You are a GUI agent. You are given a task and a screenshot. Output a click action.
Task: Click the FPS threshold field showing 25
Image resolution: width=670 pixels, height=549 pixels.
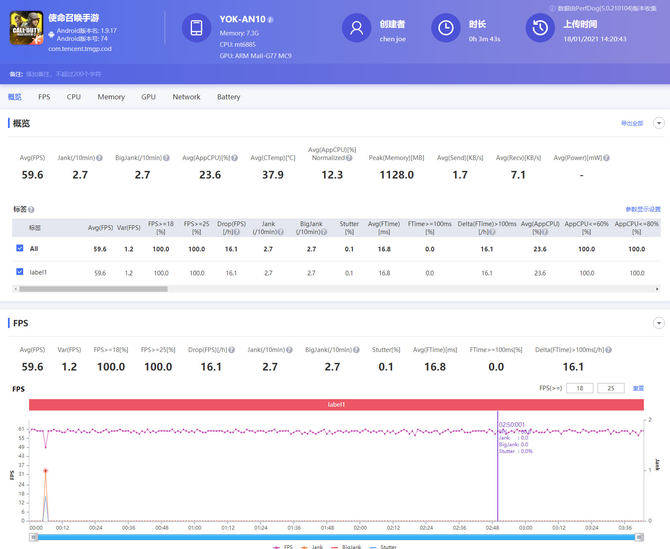click(x=611, y=388)
